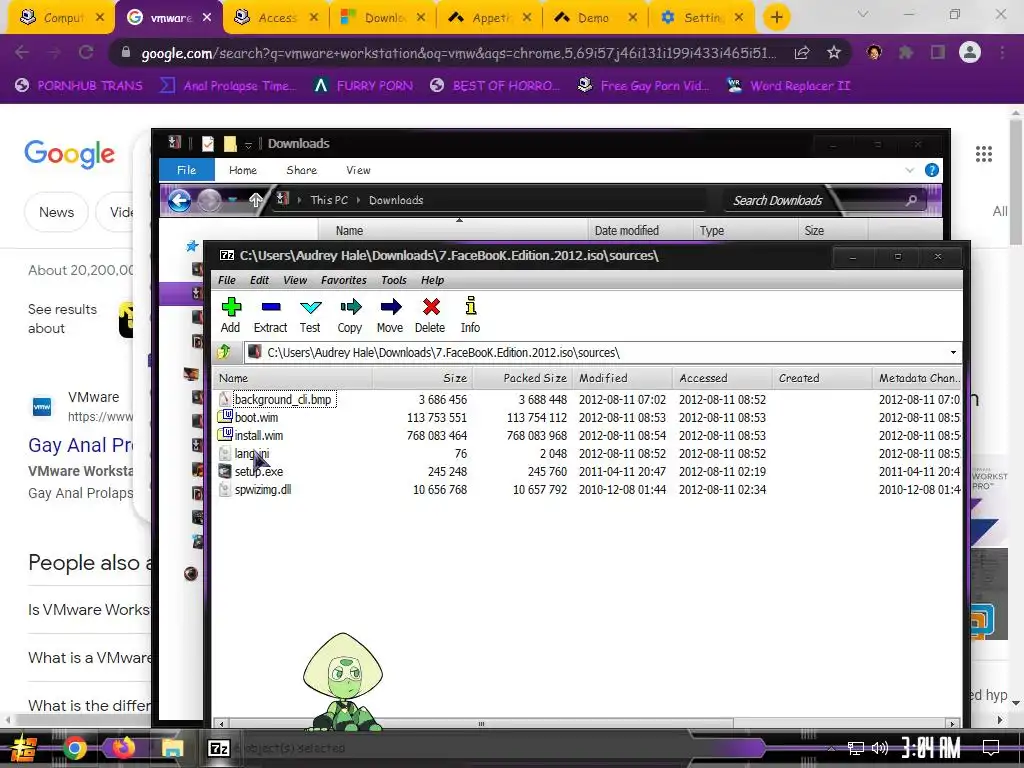Viewport: 1024px width, 768px height.
Task: Click the Search Downloads field
Action: [823, 200]
